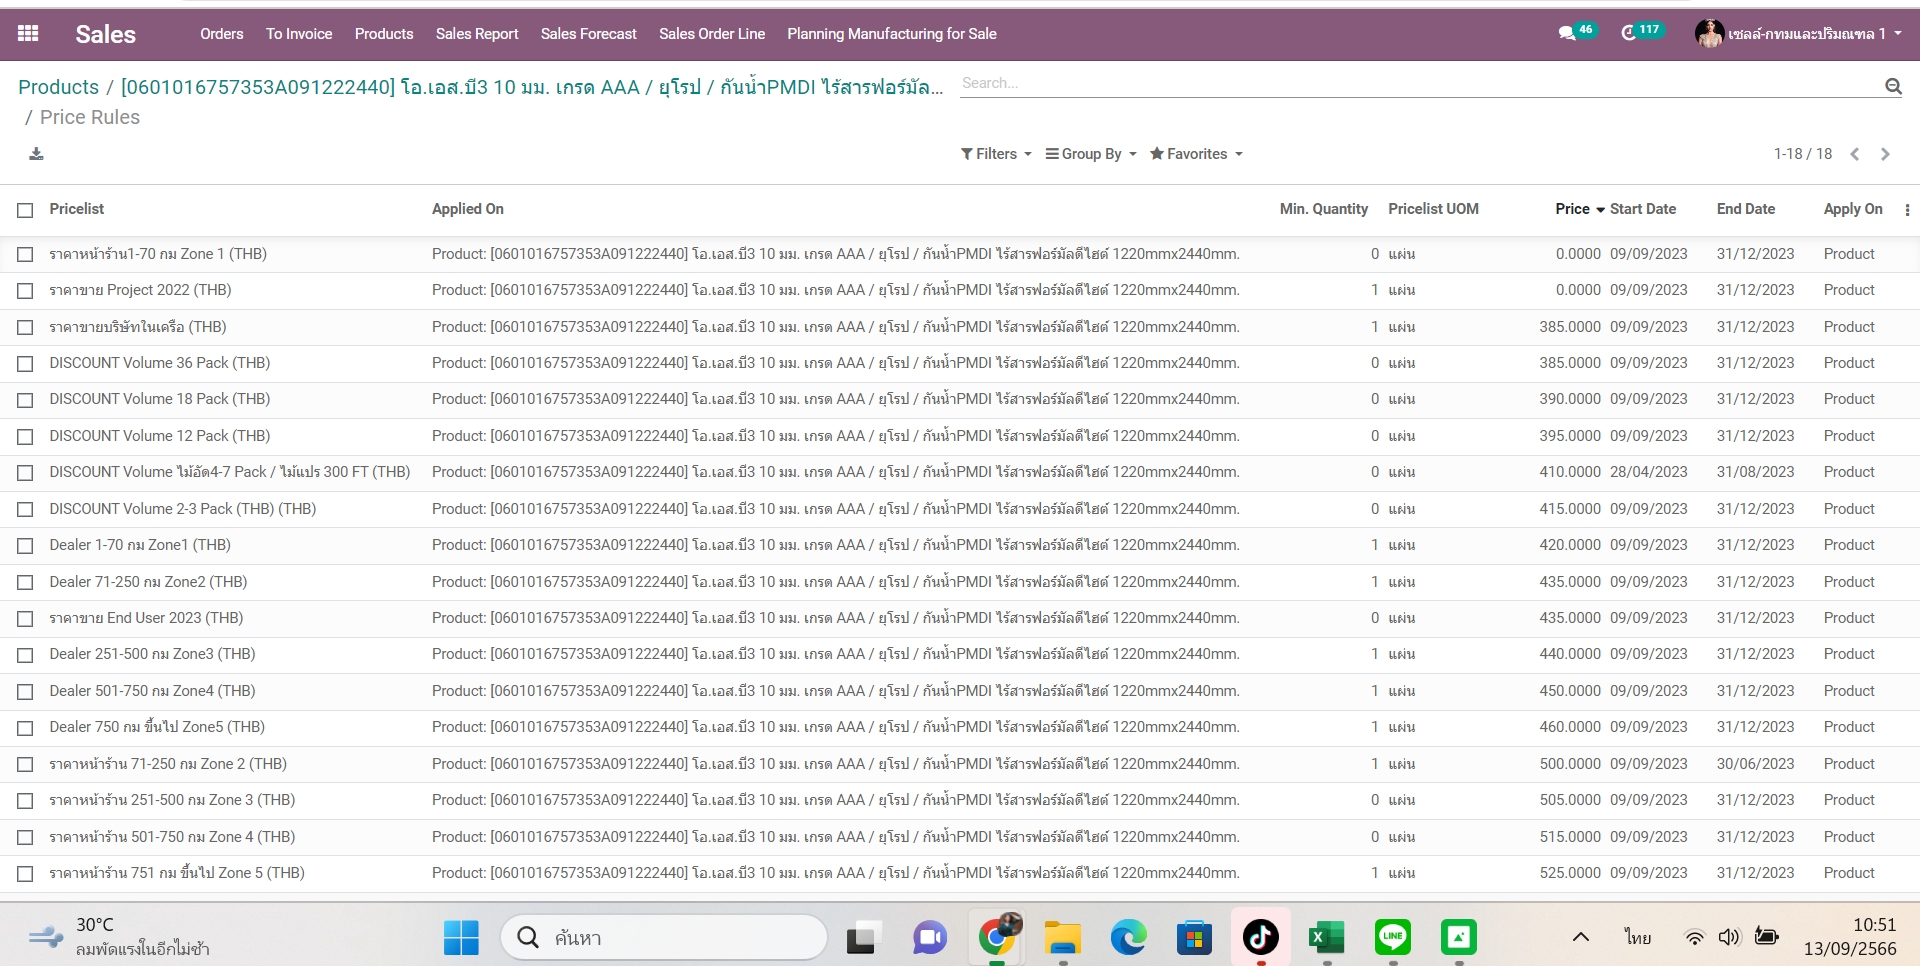This screenshot has height=966, width=1920.
Task: Open the TikTok app in the taskbar
Action: pyautogui.click(x=1260, y=937)
